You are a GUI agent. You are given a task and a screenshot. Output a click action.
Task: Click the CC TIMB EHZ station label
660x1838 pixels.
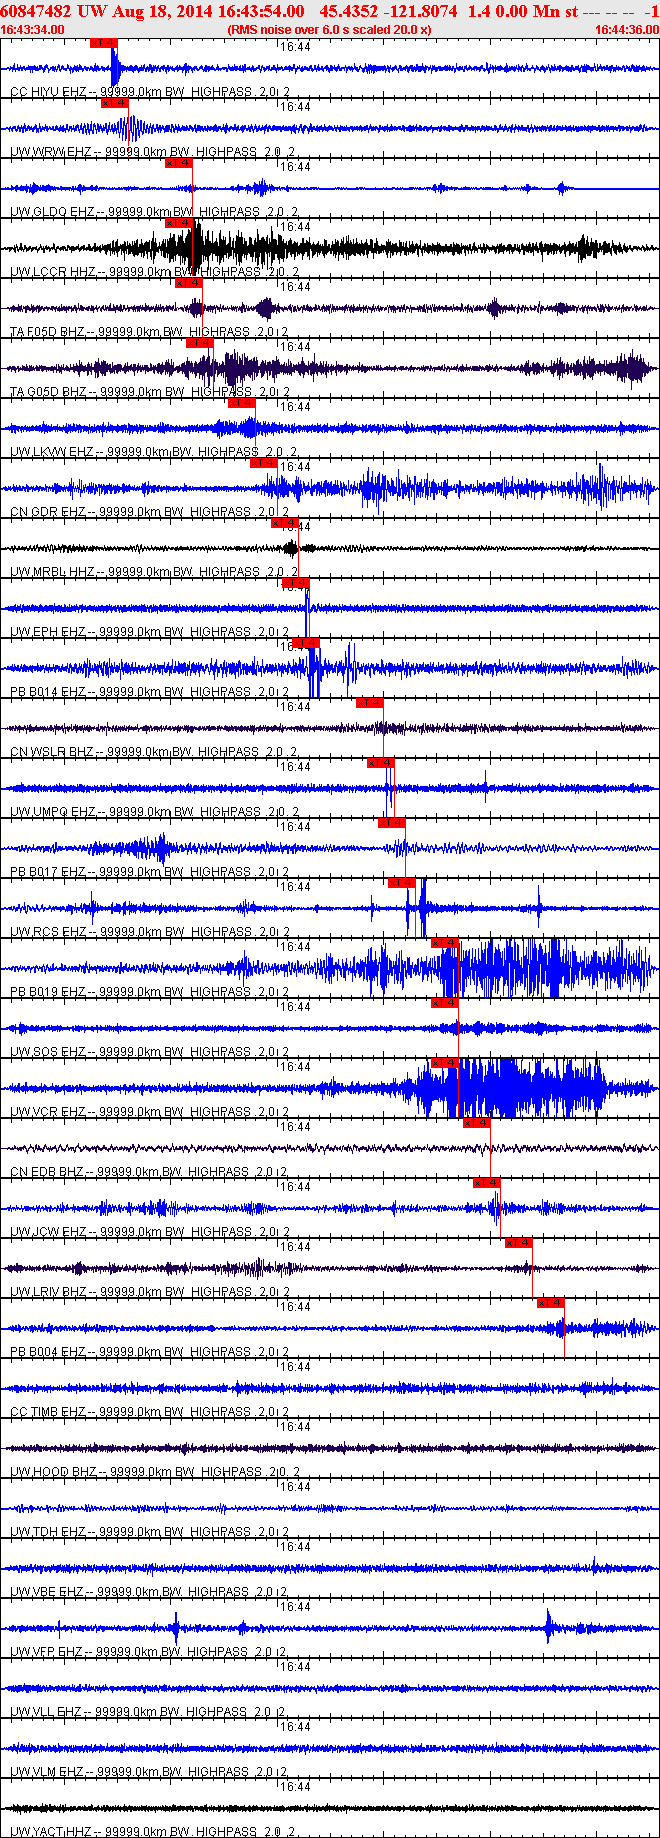[48, 1412]
